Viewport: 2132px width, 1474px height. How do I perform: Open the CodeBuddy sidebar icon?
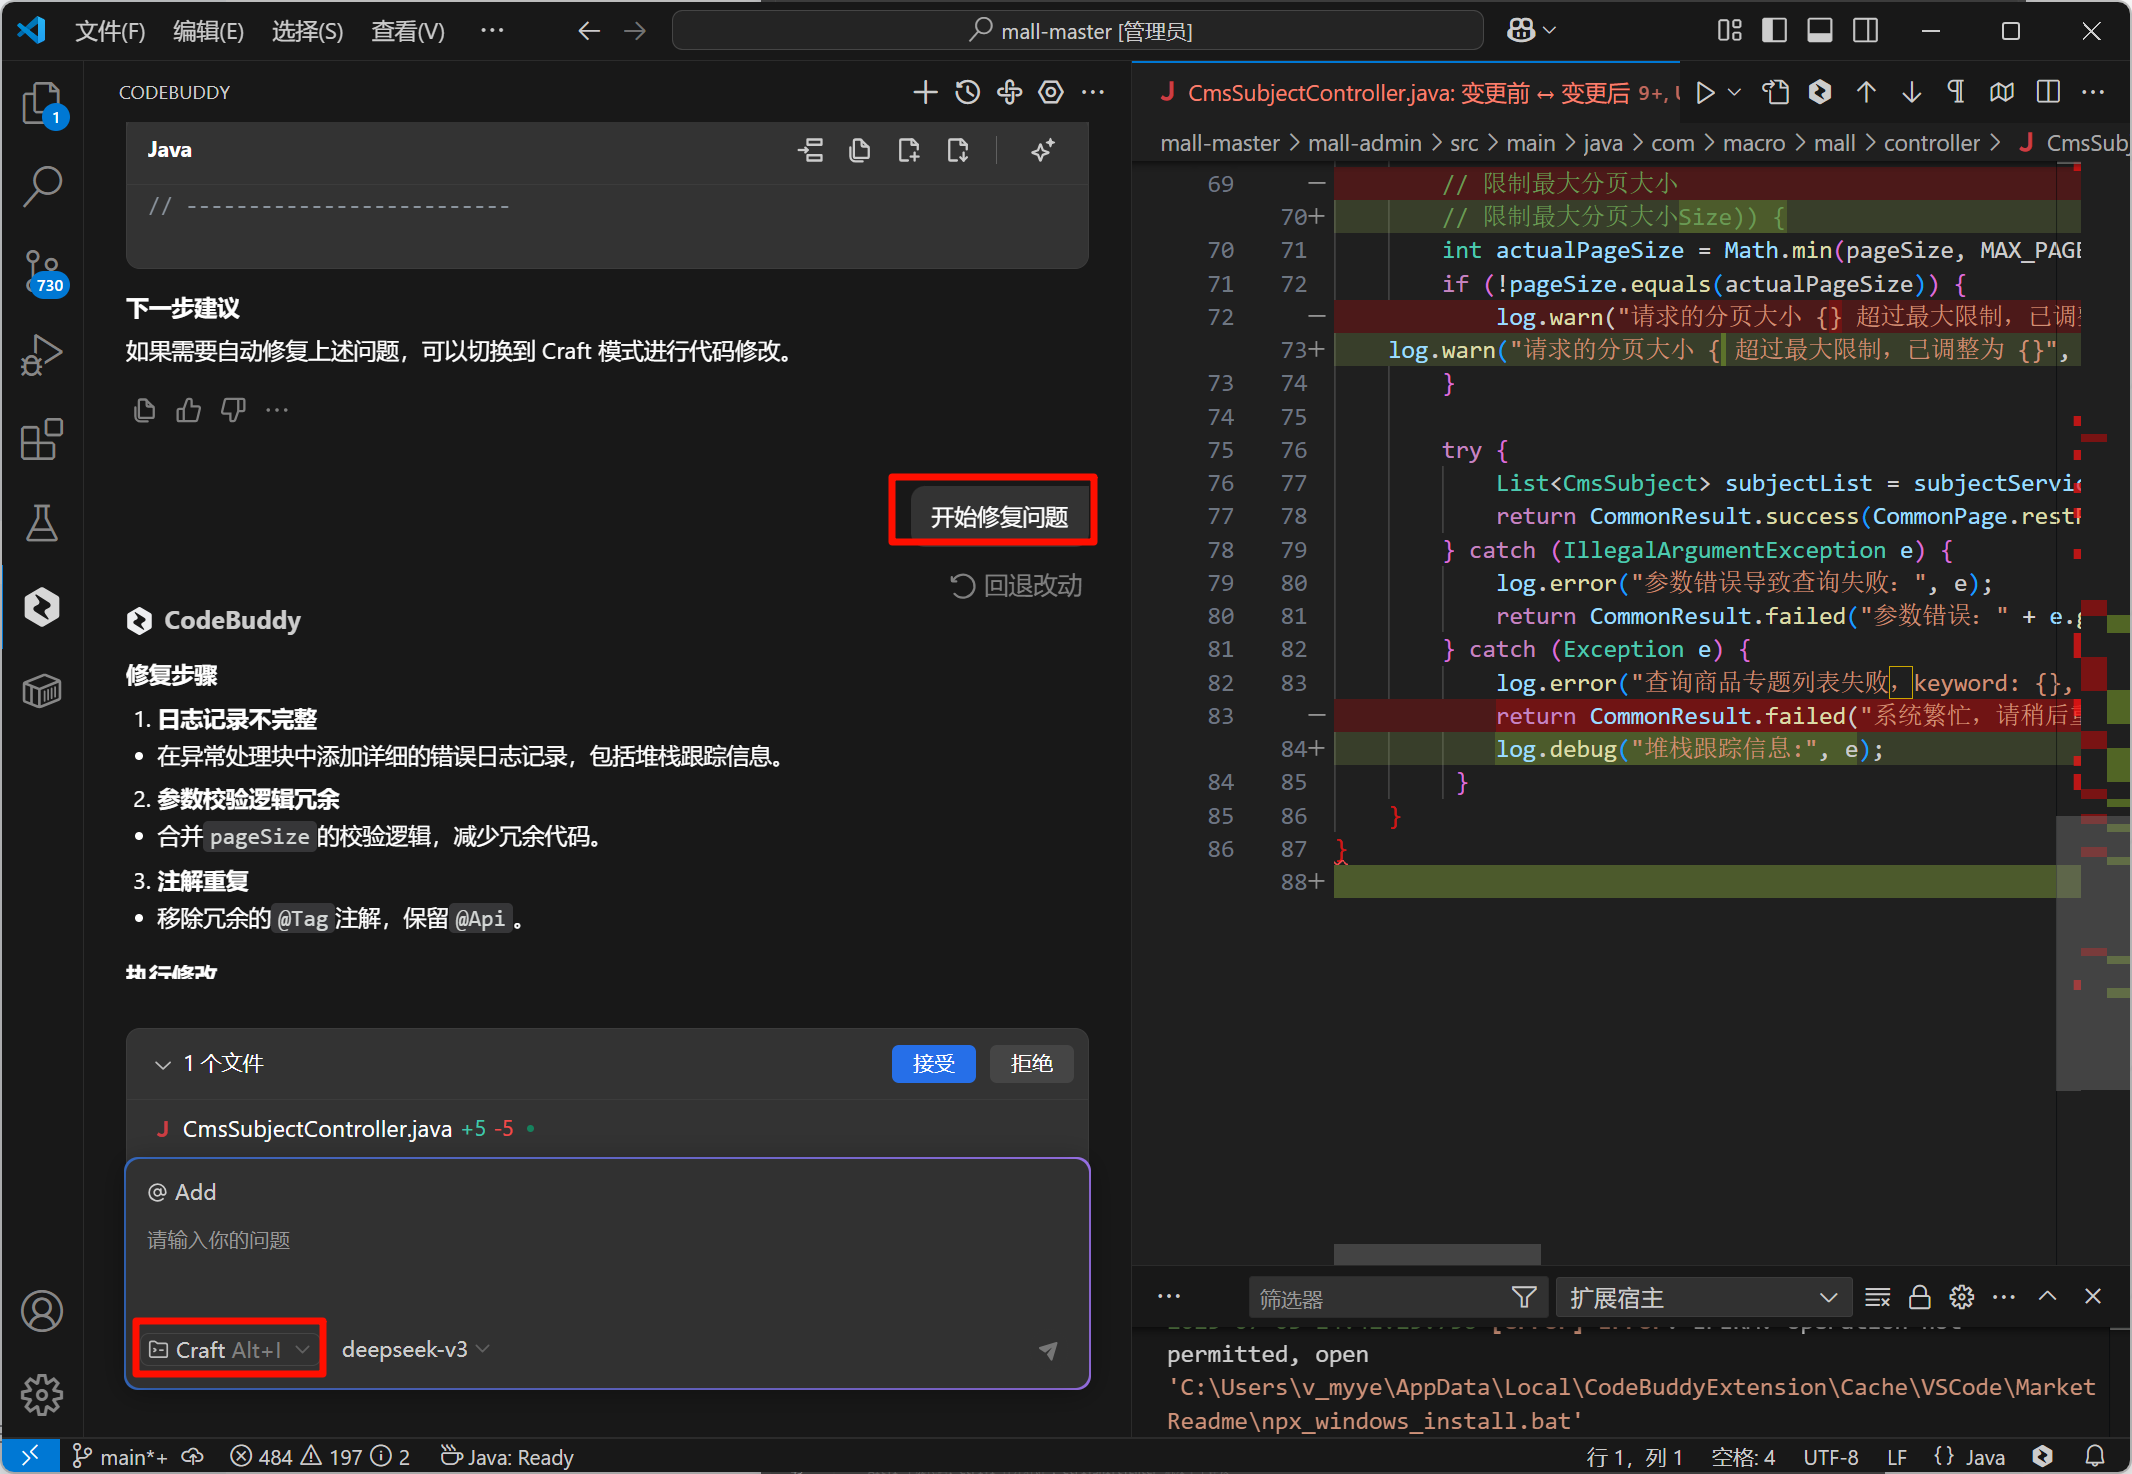[x=42, y=607]
